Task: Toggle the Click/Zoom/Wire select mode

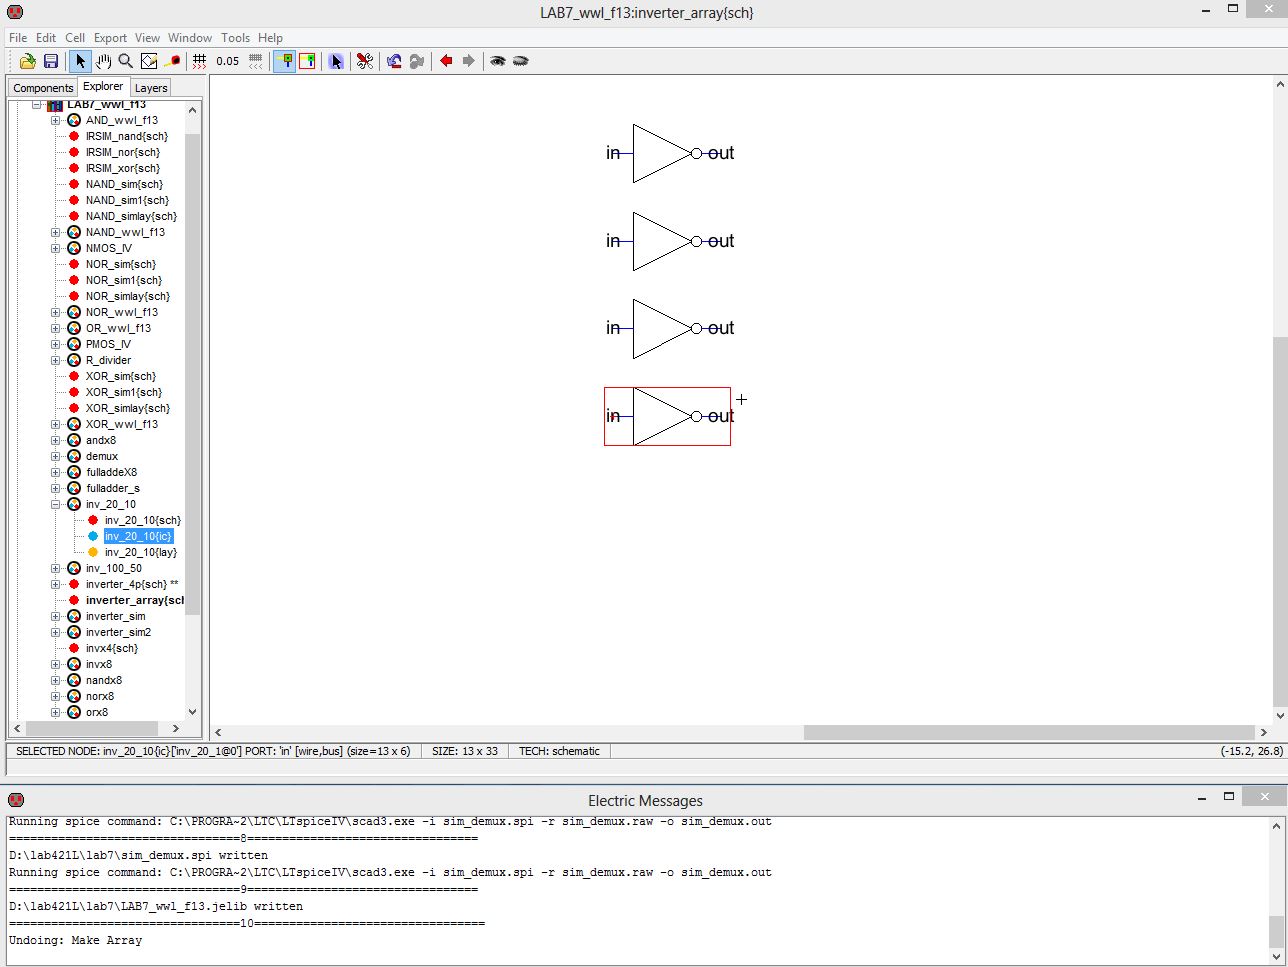Action: [81, 61]
